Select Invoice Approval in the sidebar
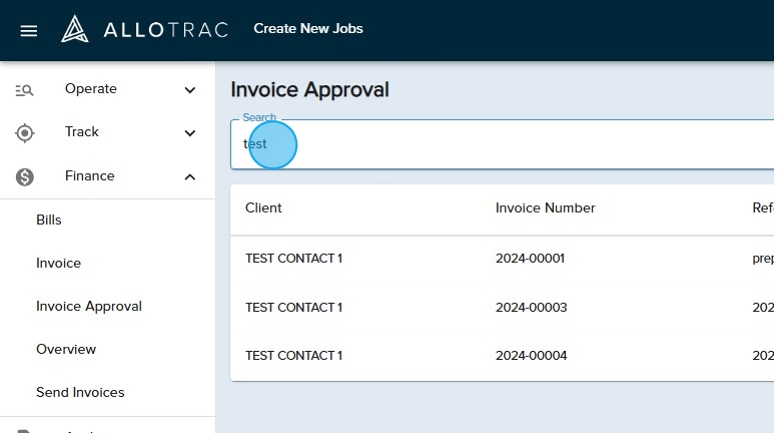 click(89, 306)
